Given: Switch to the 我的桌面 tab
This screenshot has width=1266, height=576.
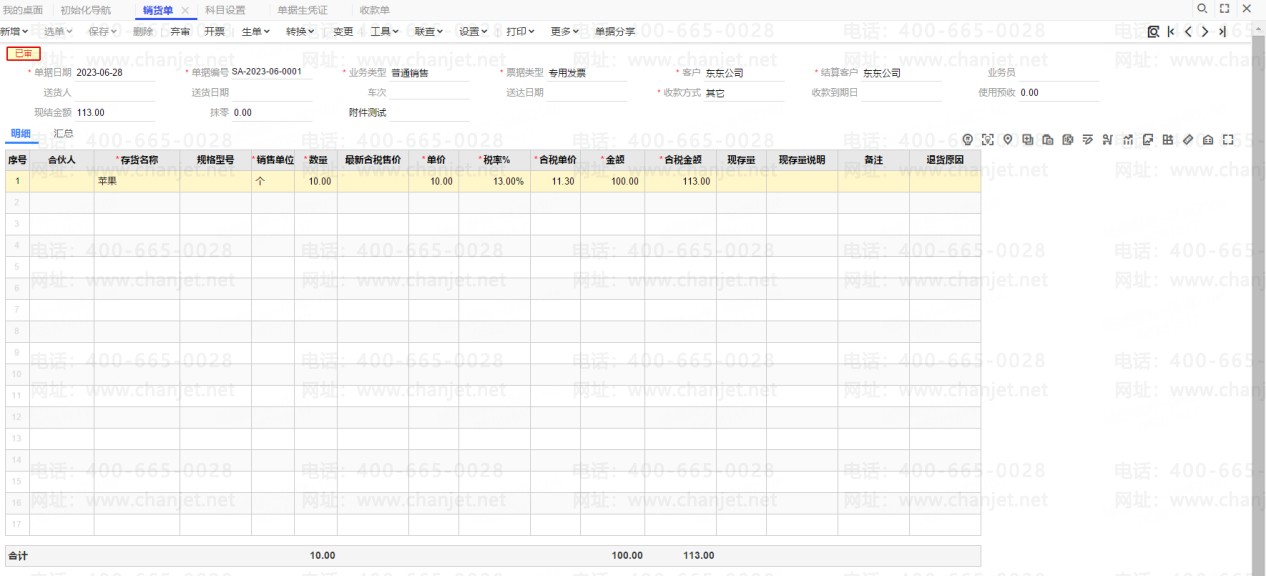Looking at the screenshot, I should click(23, 10).
